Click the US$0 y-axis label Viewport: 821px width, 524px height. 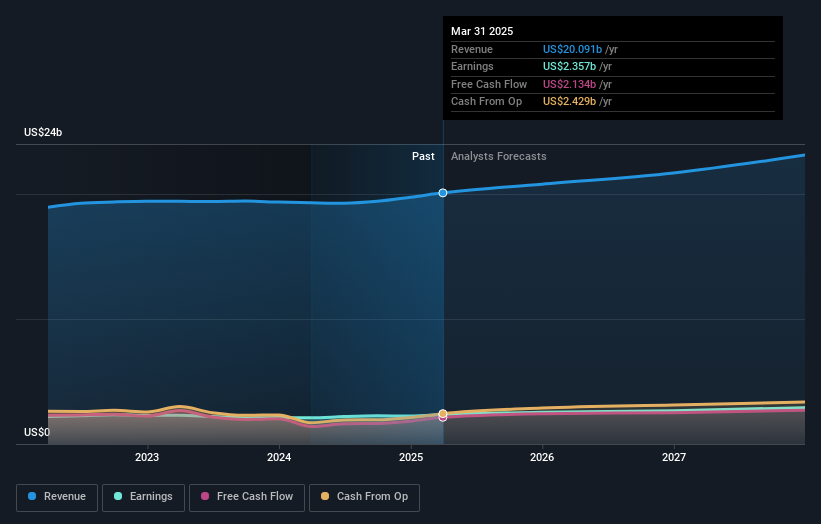[37, 432]
